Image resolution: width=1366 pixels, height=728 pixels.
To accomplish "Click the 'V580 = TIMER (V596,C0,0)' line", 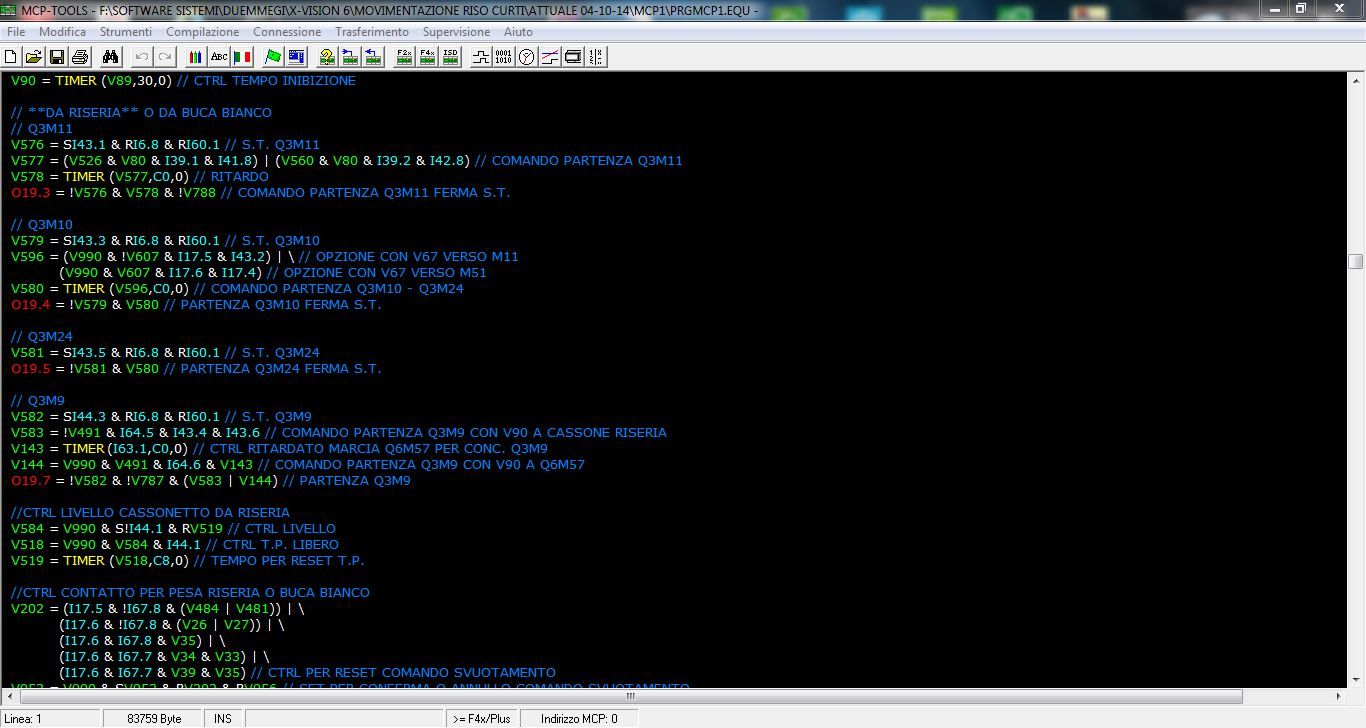I will coord(237,289).
